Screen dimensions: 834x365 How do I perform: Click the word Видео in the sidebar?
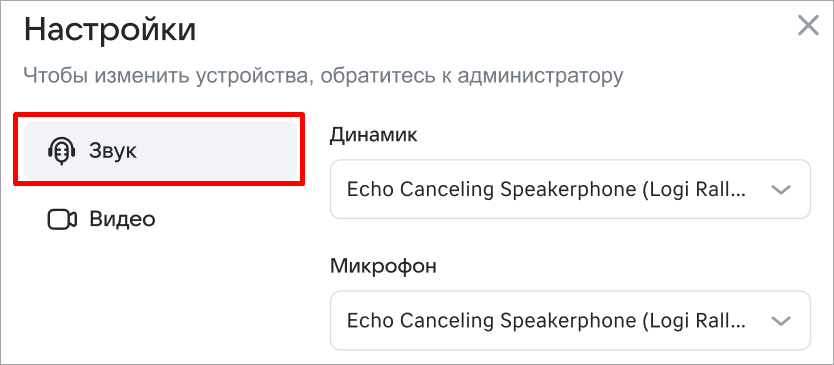pos(122,219)
